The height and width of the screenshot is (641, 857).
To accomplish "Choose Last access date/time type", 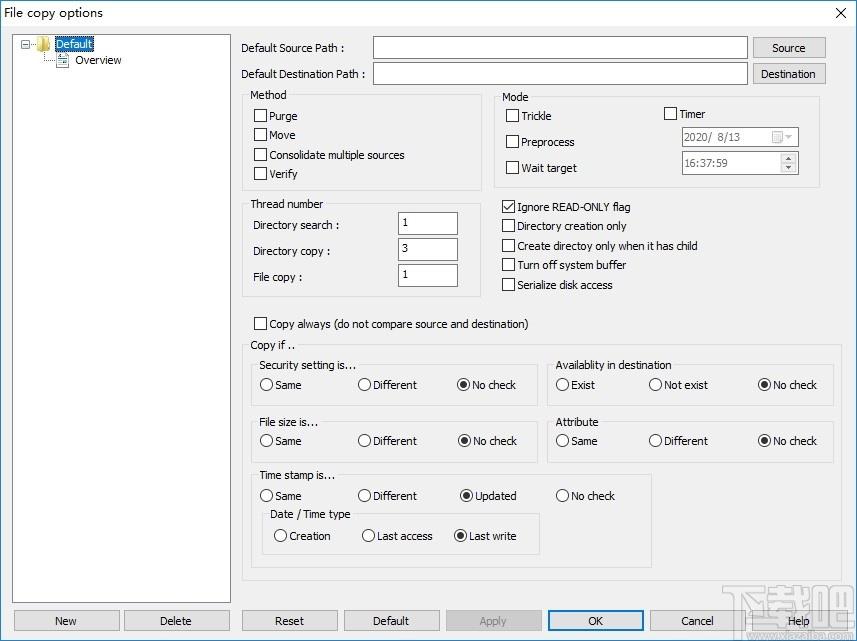I will tap(368, 536).
